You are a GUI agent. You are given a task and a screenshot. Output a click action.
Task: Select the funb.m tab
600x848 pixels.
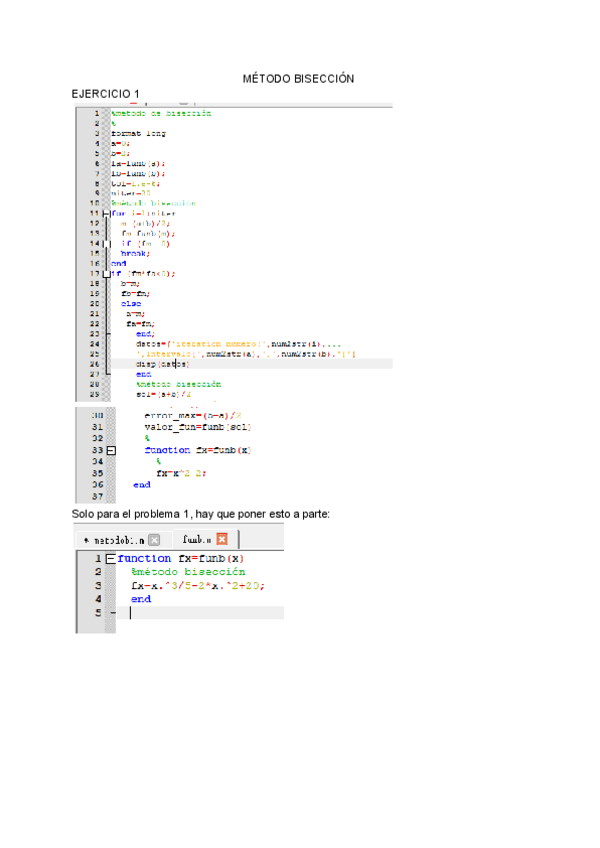[196, 539]
